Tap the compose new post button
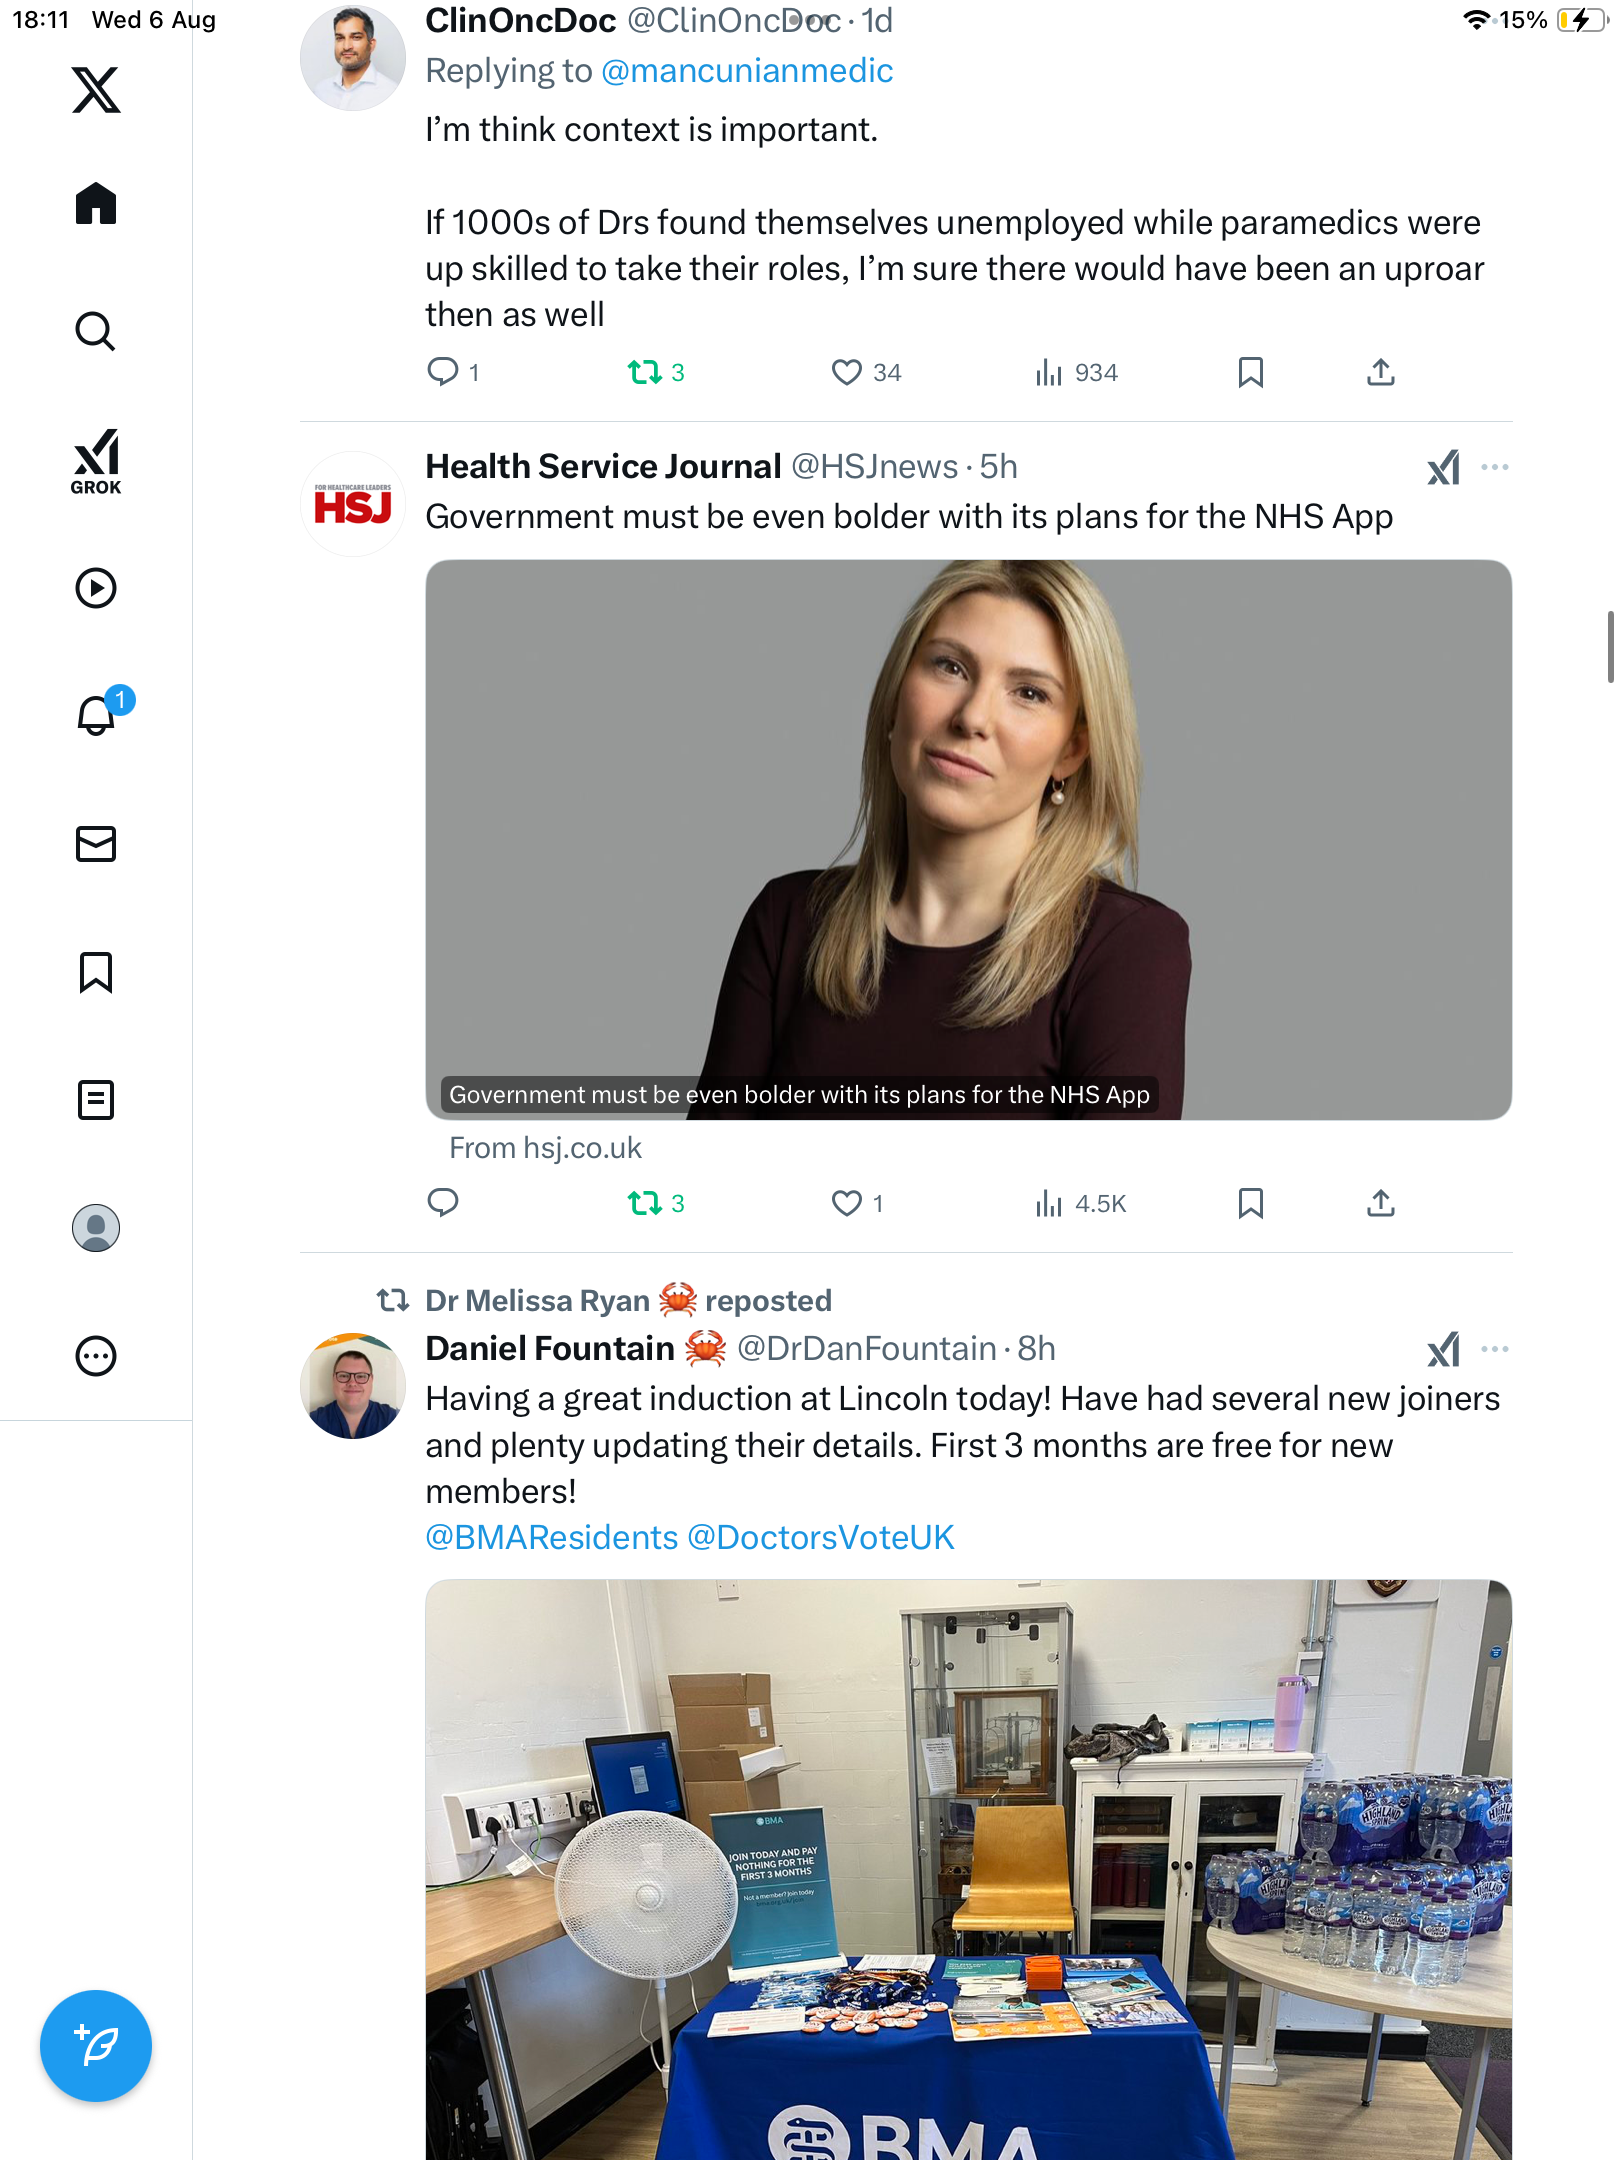This screenshot has width=1620, height=2160. coord(96,2046)
